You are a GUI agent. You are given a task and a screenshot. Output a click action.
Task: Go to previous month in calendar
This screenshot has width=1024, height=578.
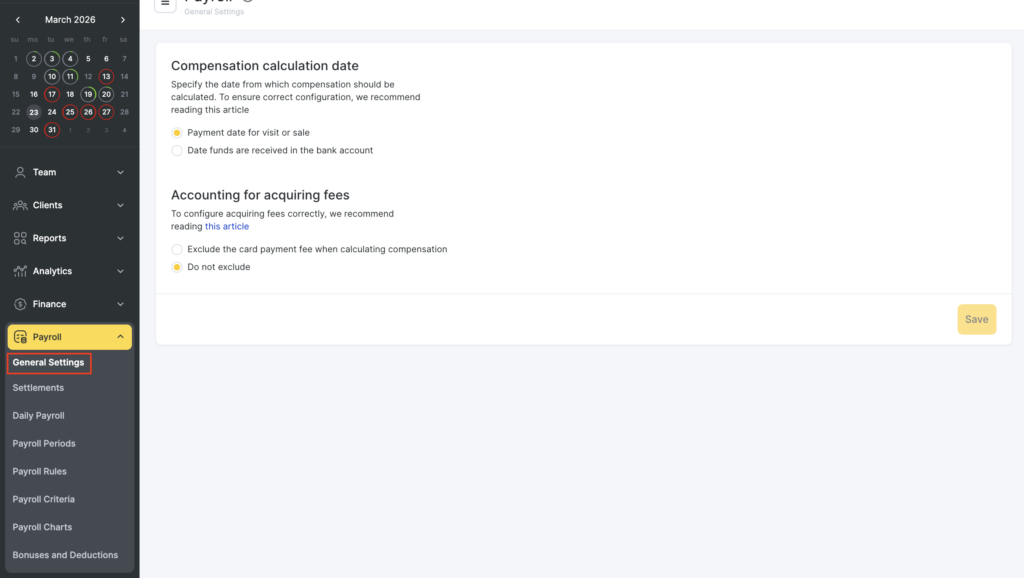click(17, 20)
